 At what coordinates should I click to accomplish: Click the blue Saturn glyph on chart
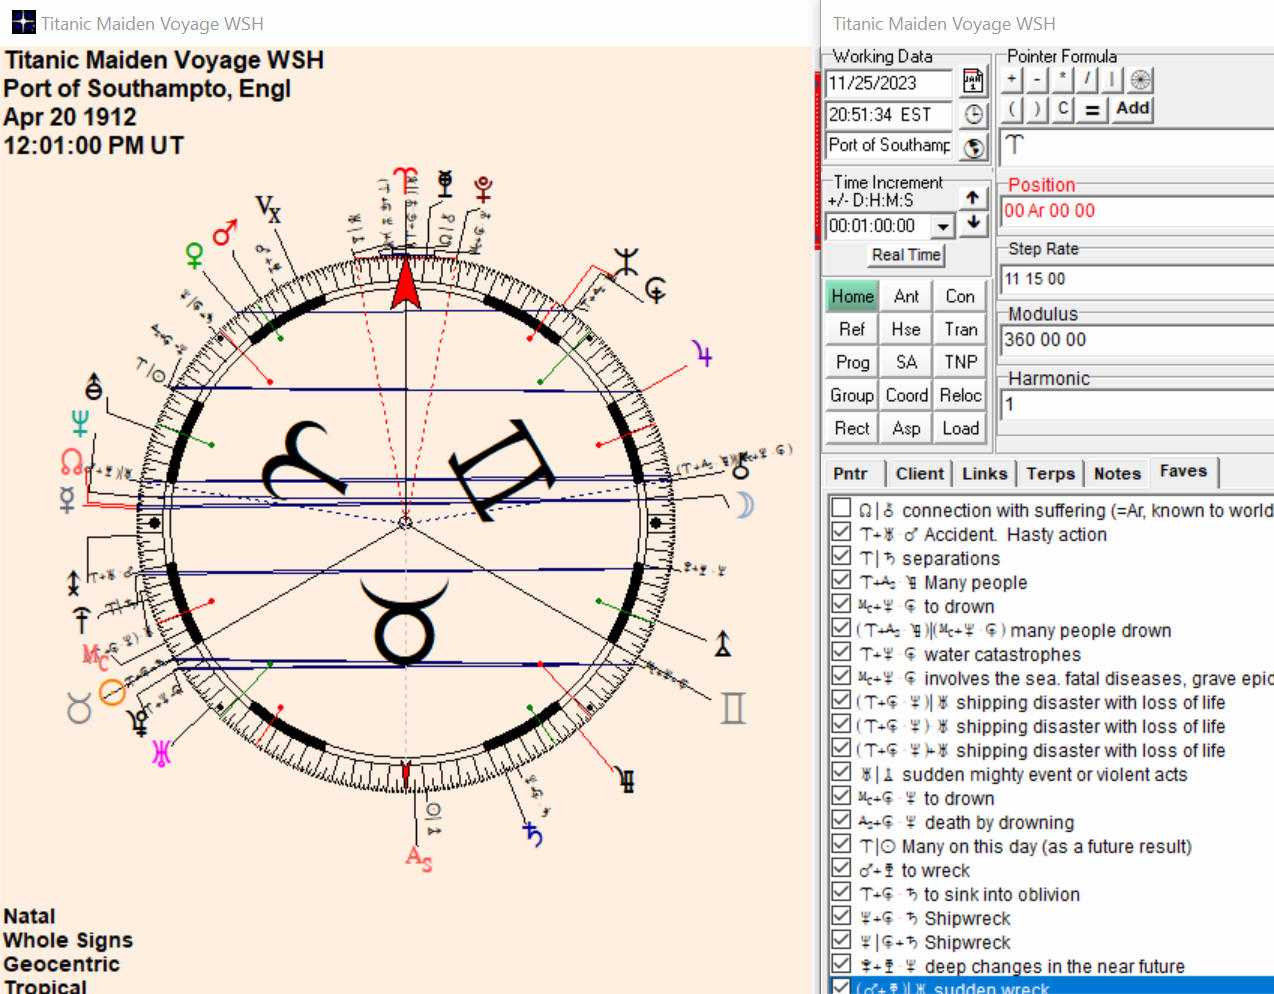coord(533,833)
